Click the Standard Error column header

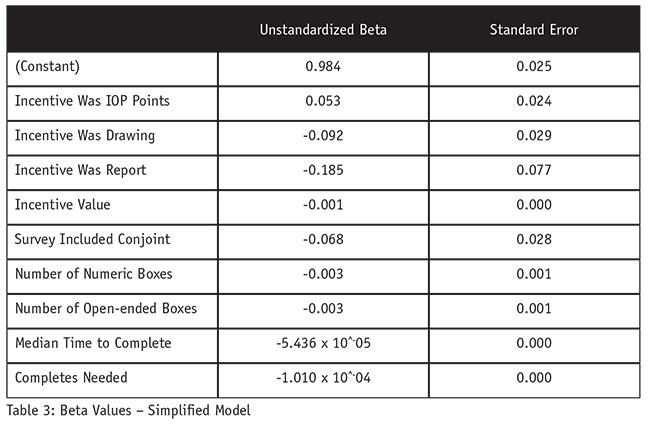click(534, 30)
